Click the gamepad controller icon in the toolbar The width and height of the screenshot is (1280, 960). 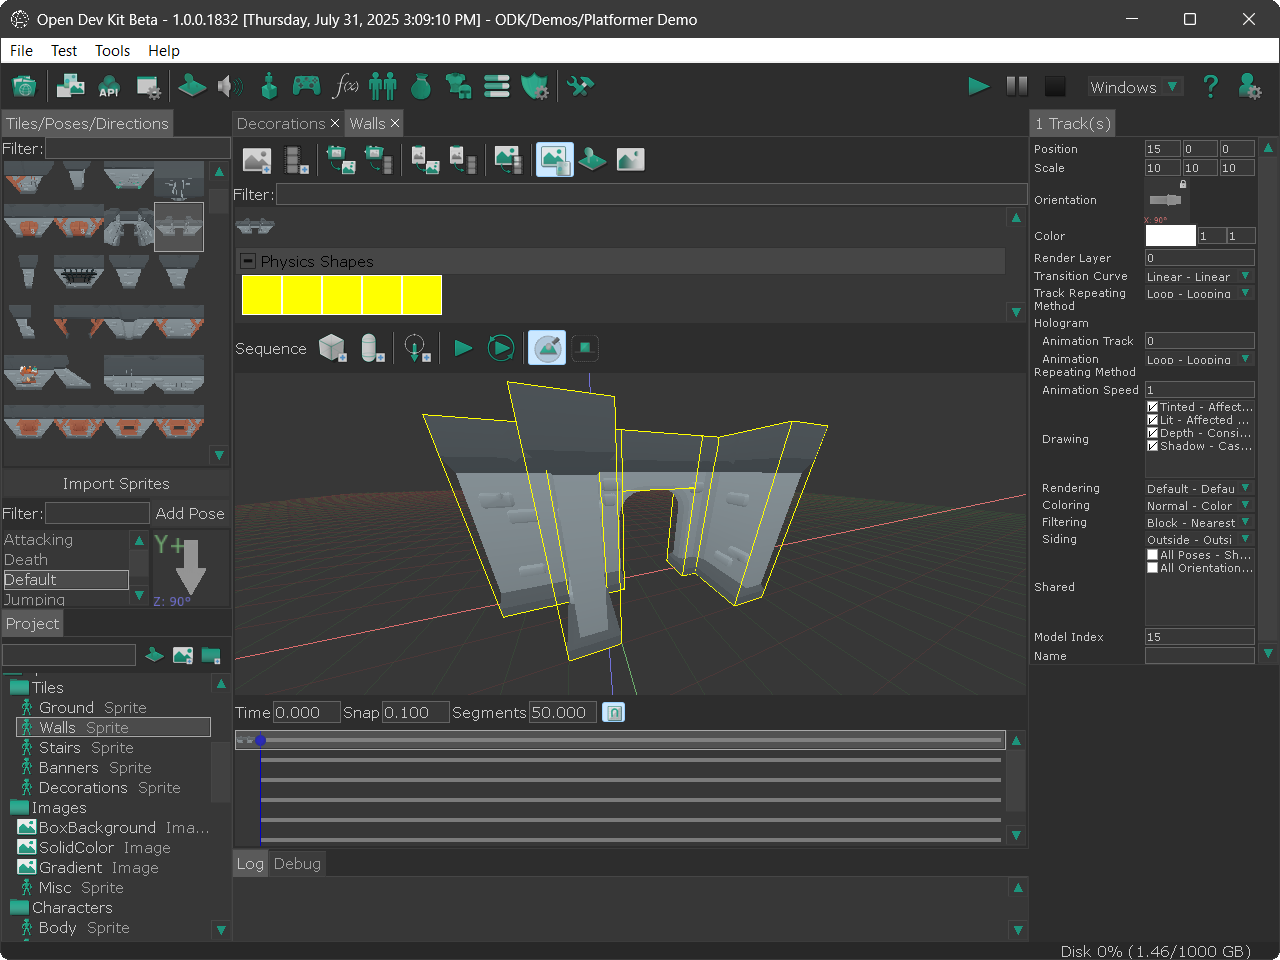pos(306,87)
